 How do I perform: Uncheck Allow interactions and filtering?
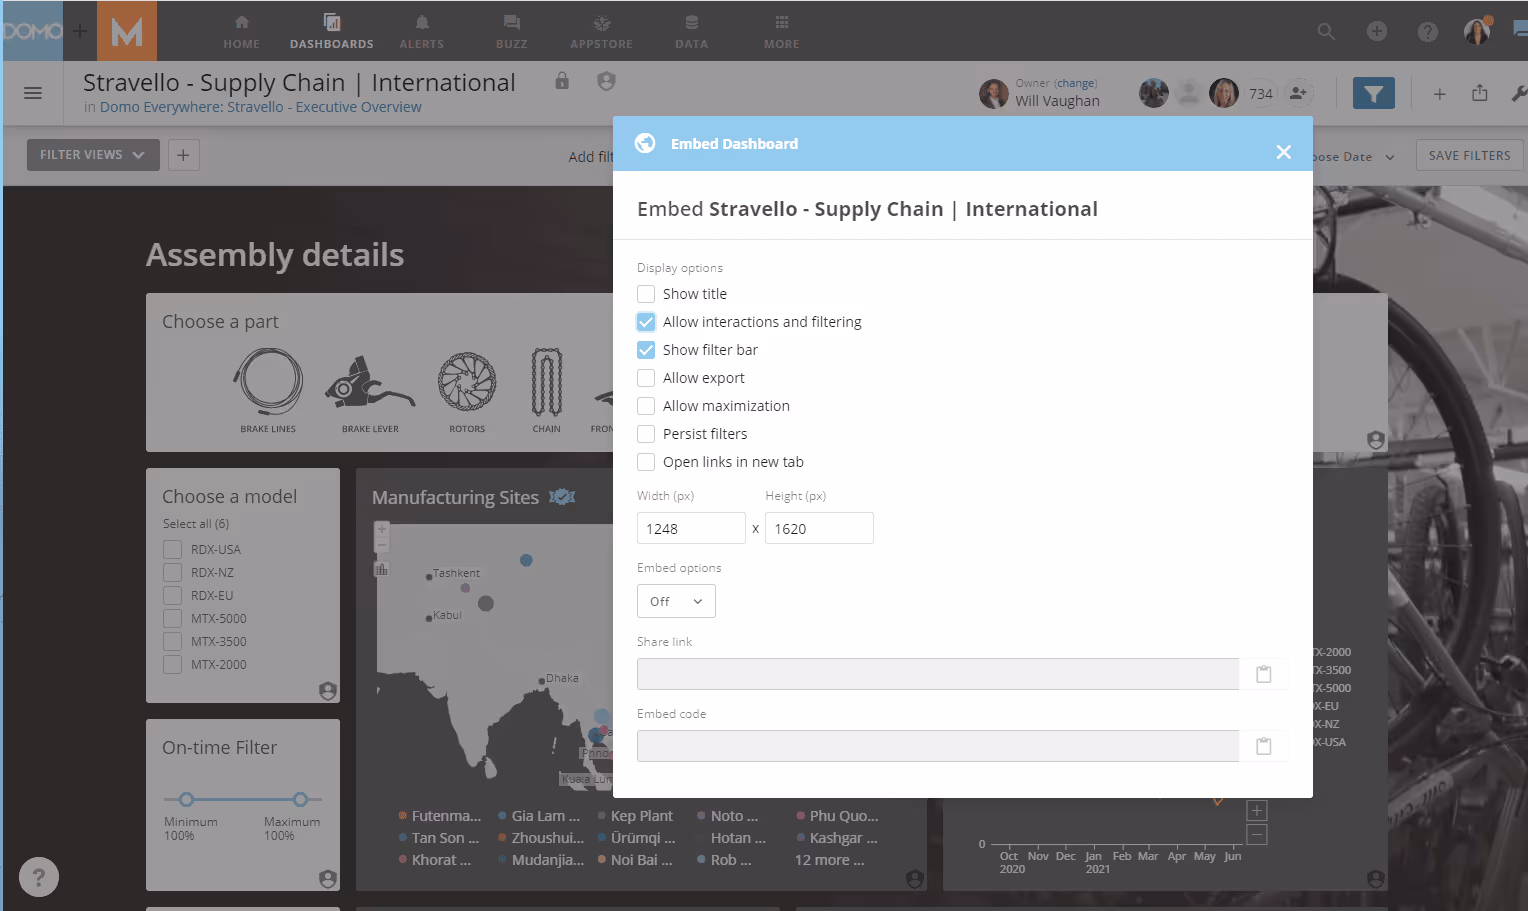tap(646, 322)
